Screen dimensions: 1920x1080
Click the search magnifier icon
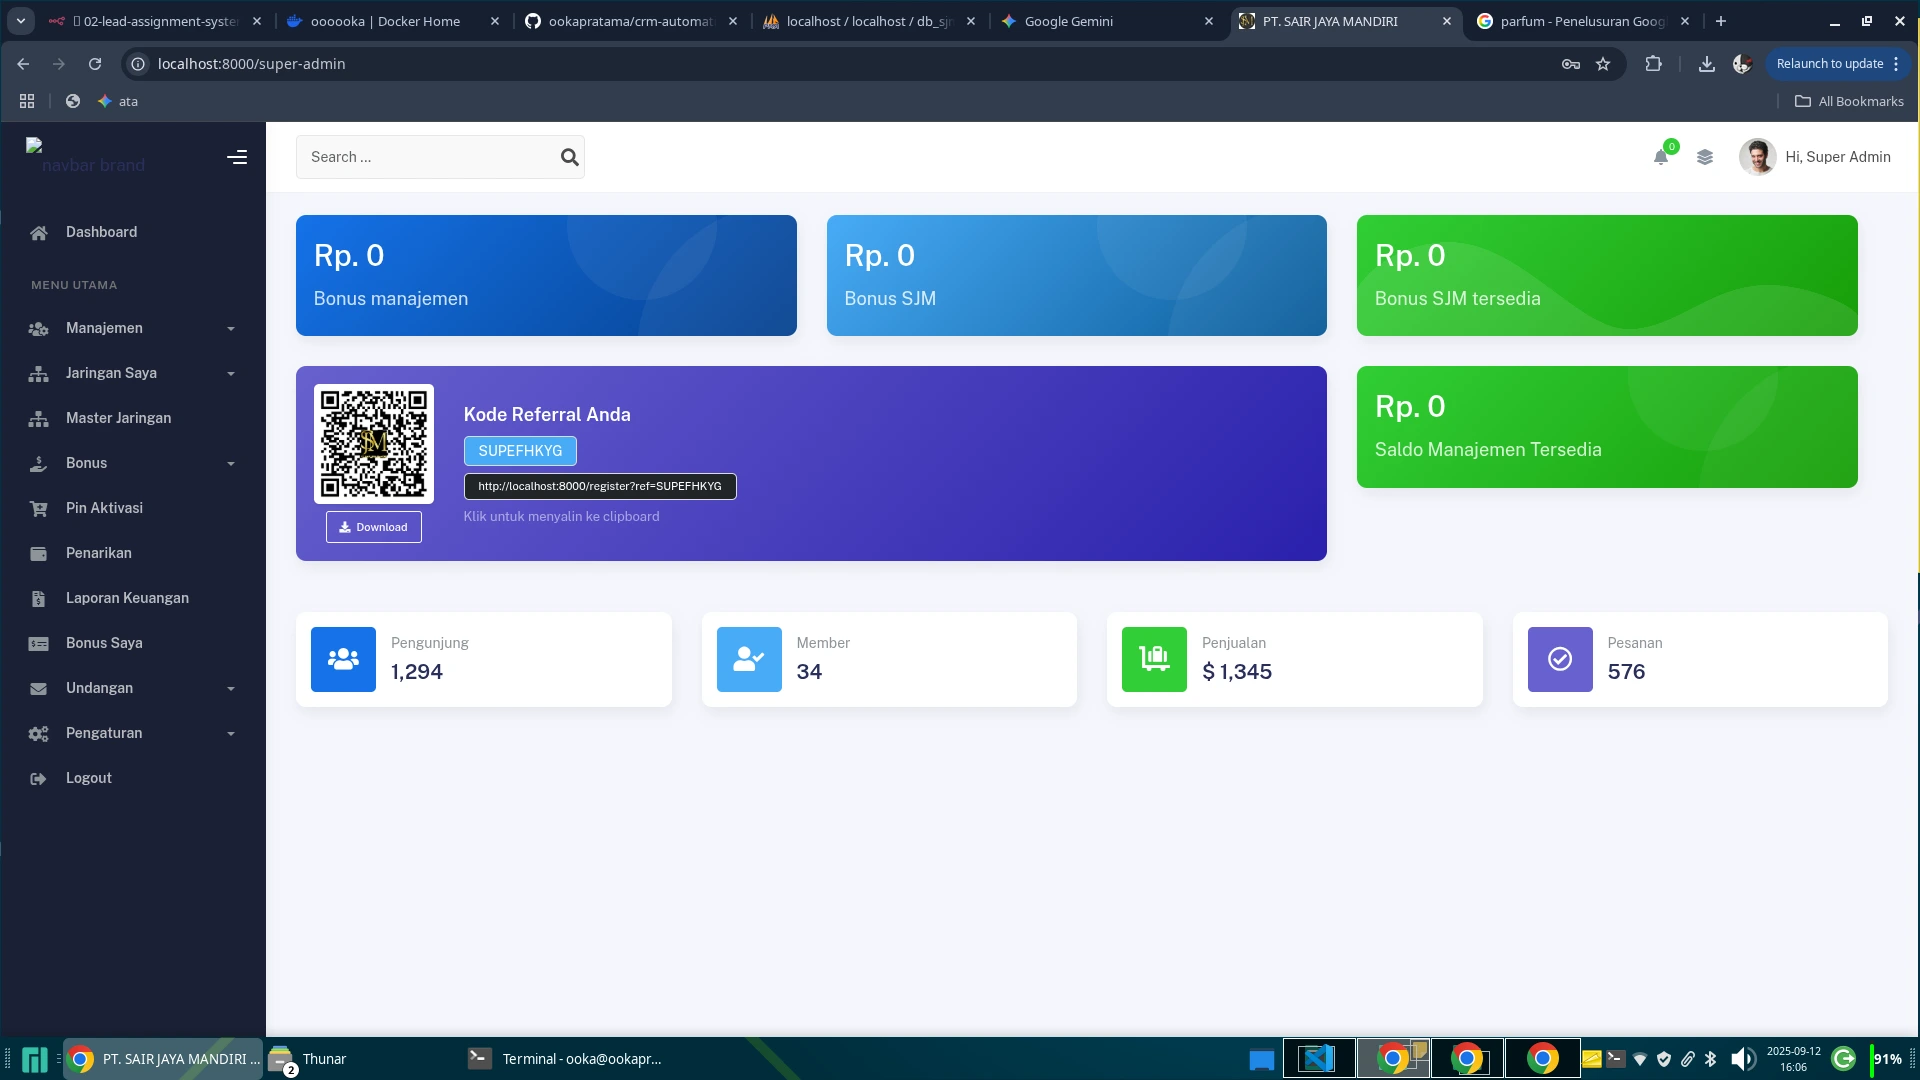click(569, 157)
